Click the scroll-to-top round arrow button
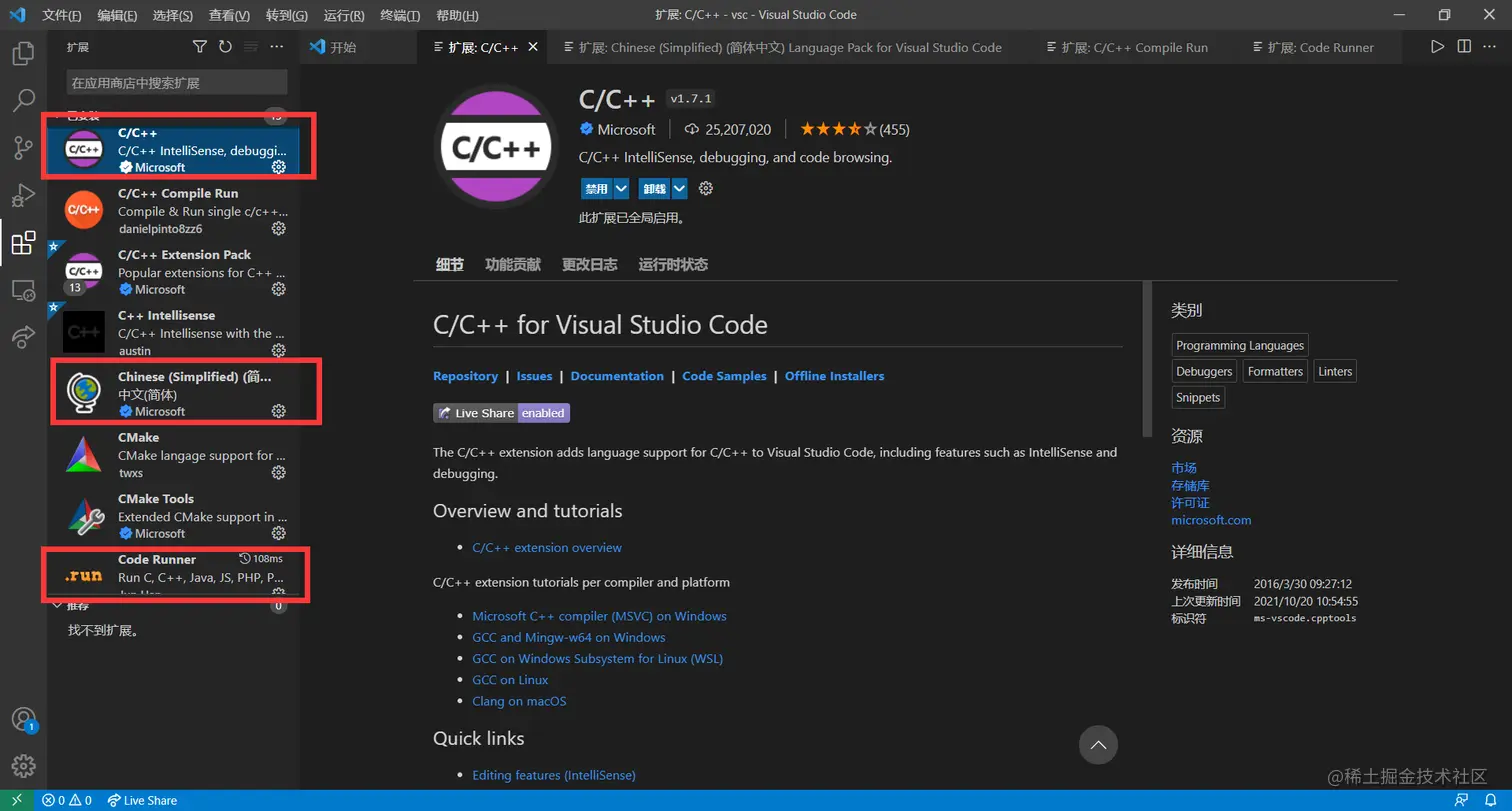This screenshot has width=1512, height=811. (1098, 744)
